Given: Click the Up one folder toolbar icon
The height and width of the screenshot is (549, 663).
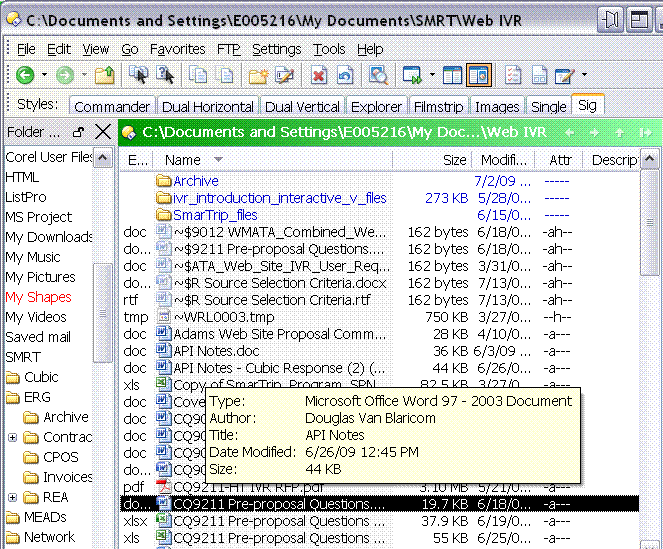Looking at the screenshot, I should click(104, 75).
